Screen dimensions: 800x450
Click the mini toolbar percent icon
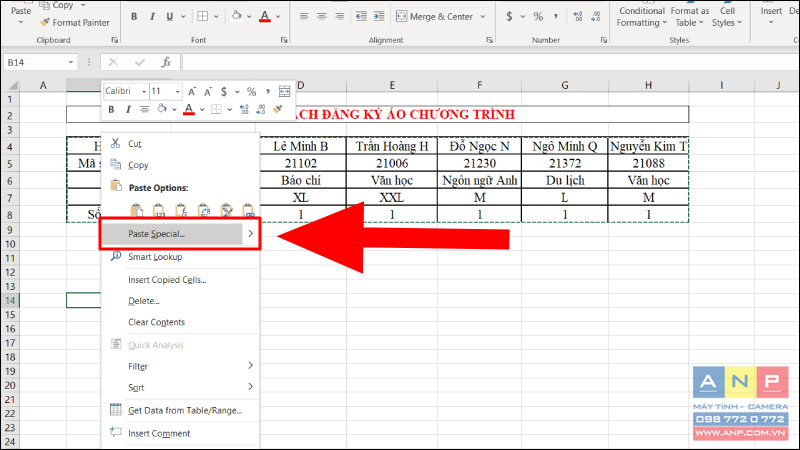[x=251, y=91]
